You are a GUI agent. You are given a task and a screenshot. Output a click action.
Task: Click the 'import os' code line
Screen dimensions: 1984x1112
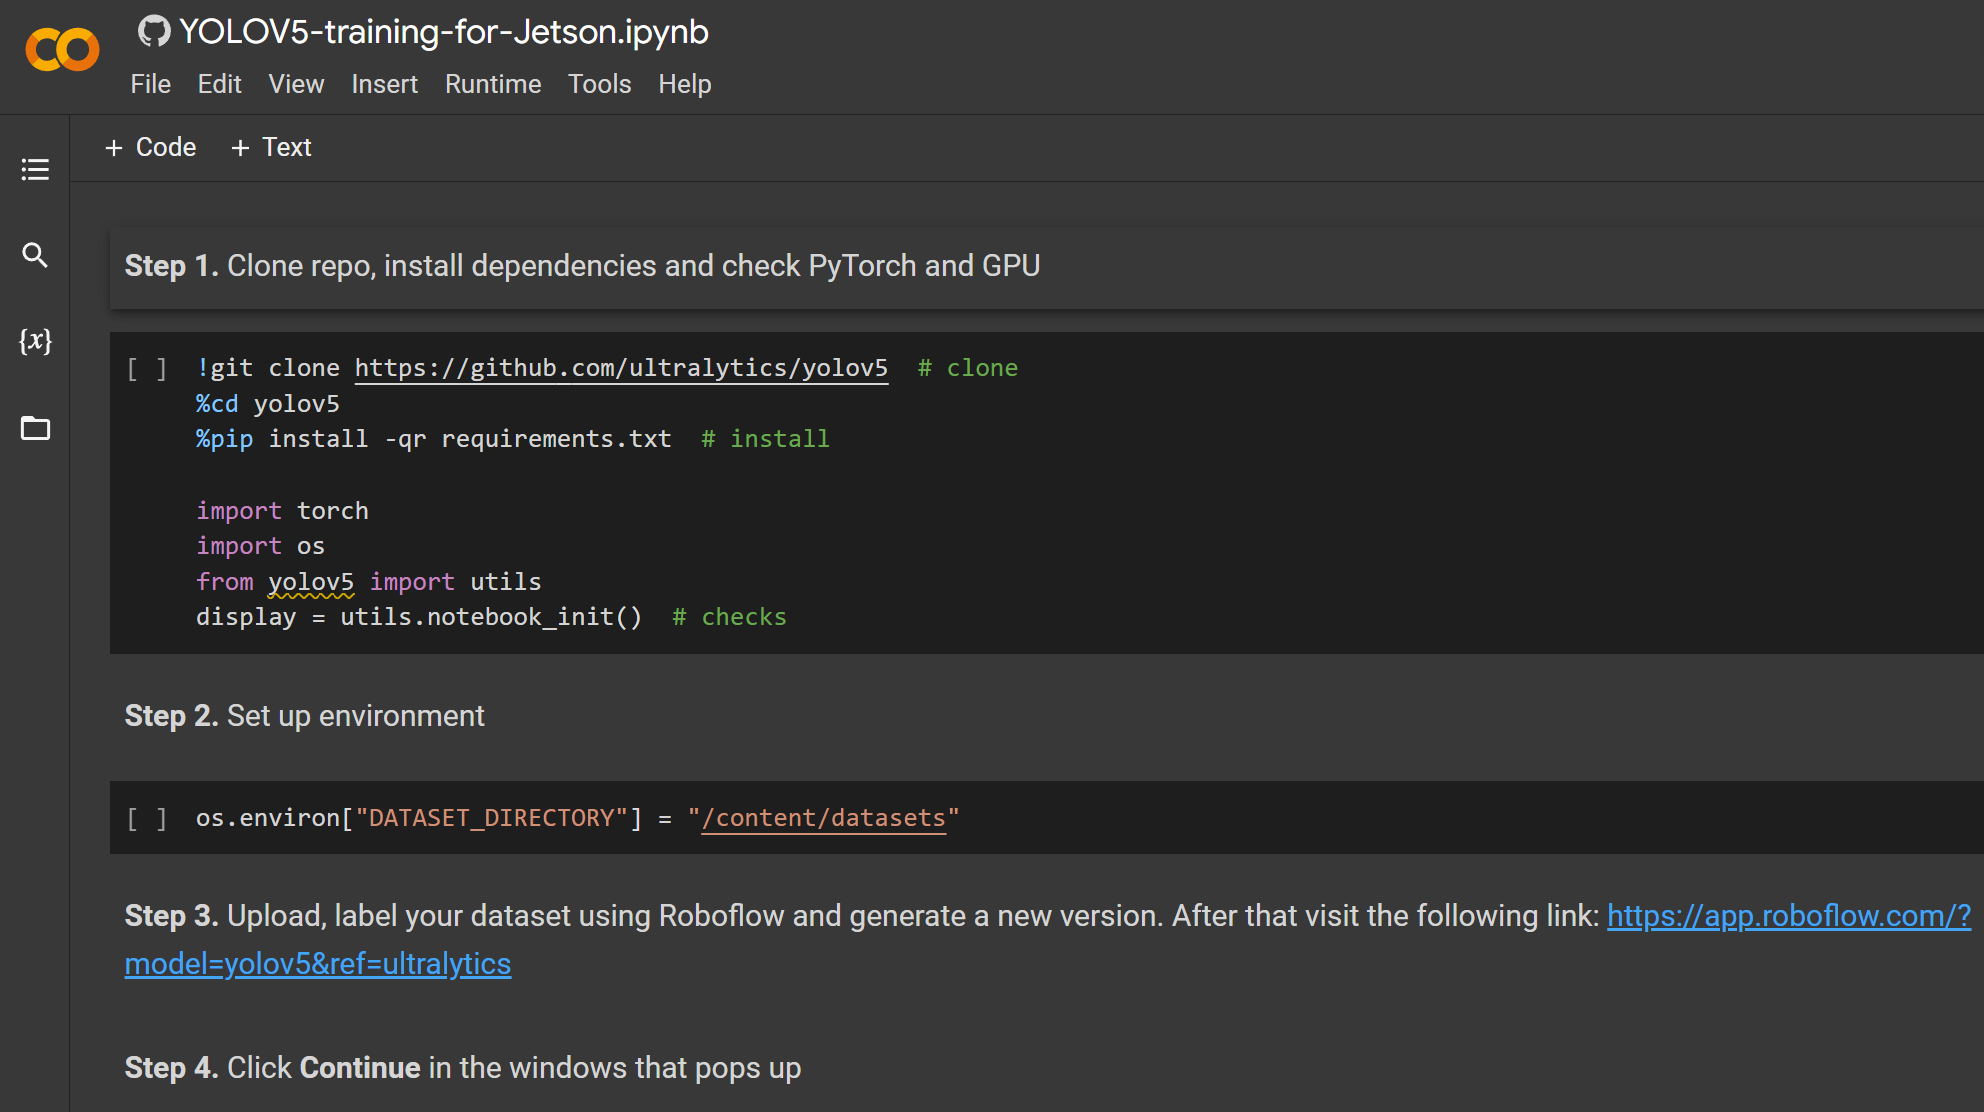click(x=260, y=546)
